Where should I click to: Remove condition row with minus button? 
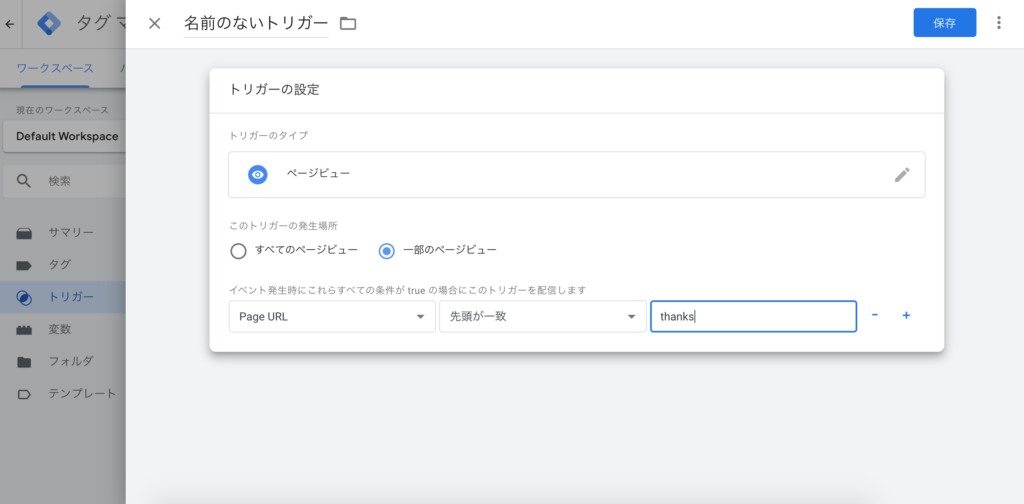(875, 316)
